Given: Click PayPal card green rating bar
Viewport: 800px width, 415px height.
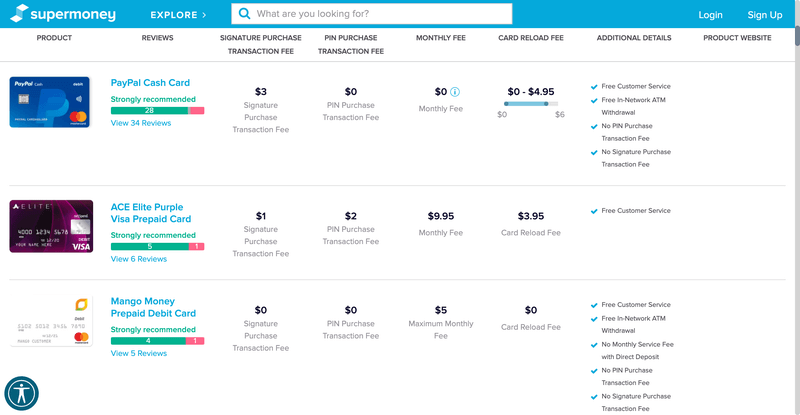Looking at the screenshot, I should coord(149,110).
